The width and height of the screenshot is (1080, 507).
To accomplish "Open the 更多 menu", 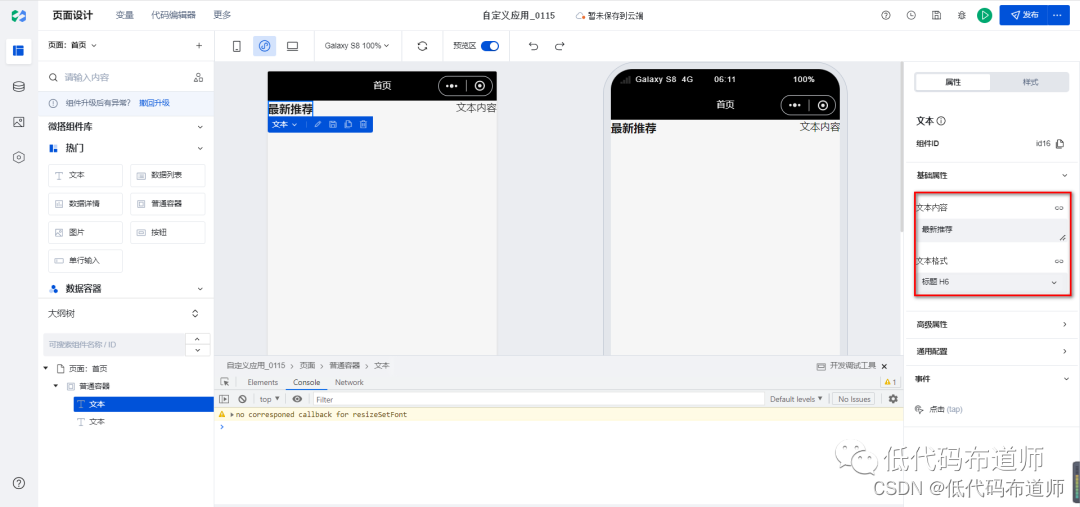I will coord(222,14).
